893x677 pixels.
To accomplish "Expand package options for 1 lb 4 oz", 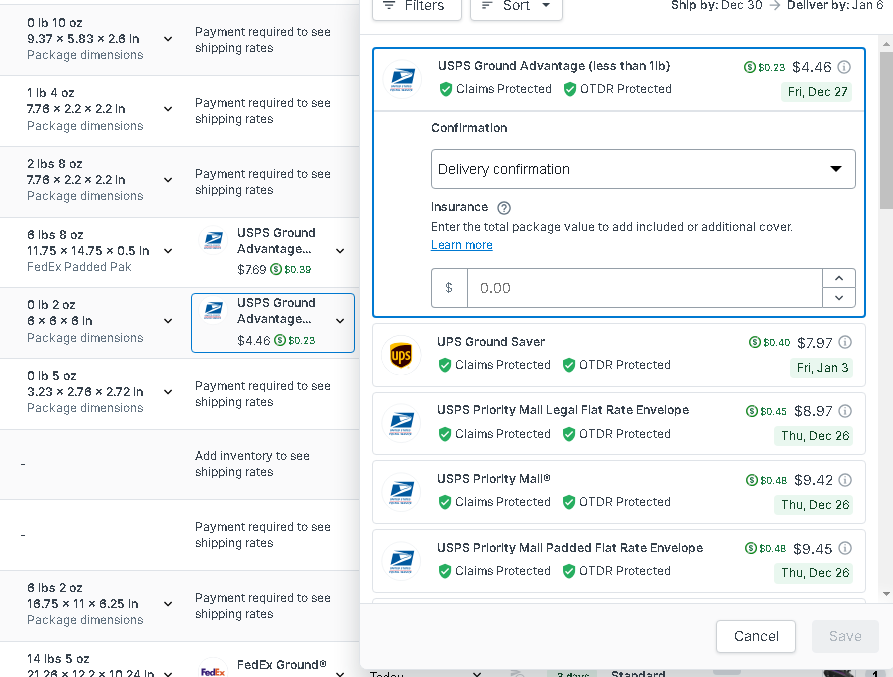I will coord(168,109).
